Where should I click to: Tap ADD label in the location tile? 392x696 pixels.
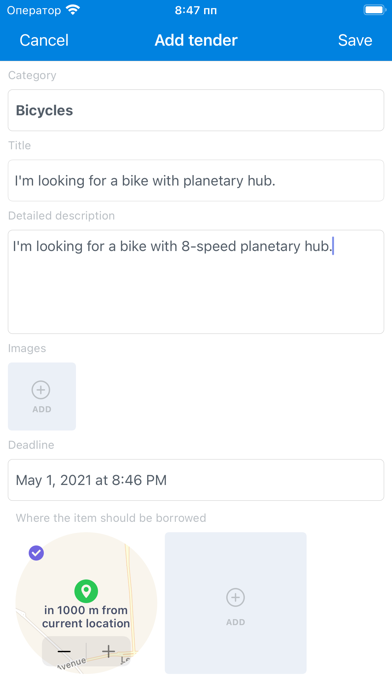pyautogui.click(x=235, y=622)
